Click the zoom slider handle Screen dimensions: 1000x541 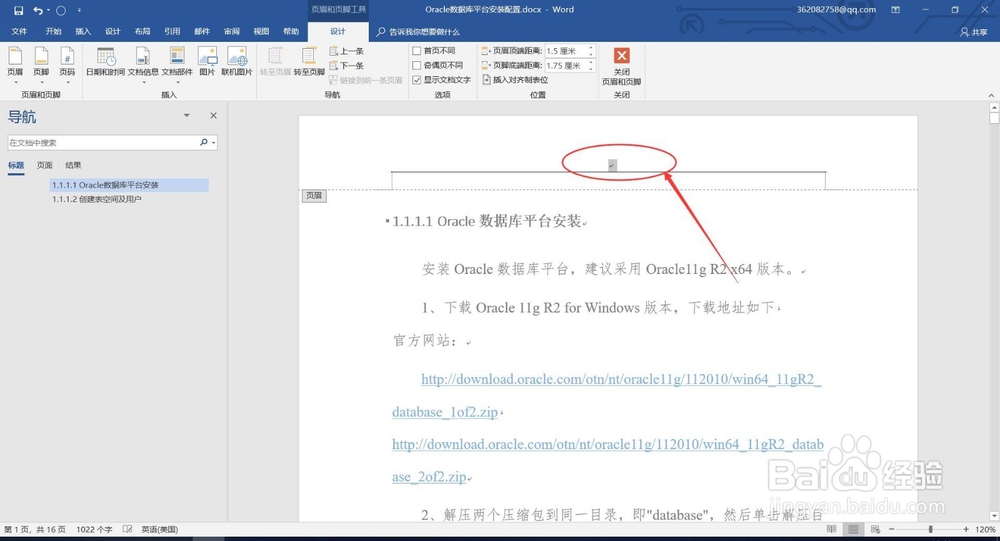click(x=930, y=529)
